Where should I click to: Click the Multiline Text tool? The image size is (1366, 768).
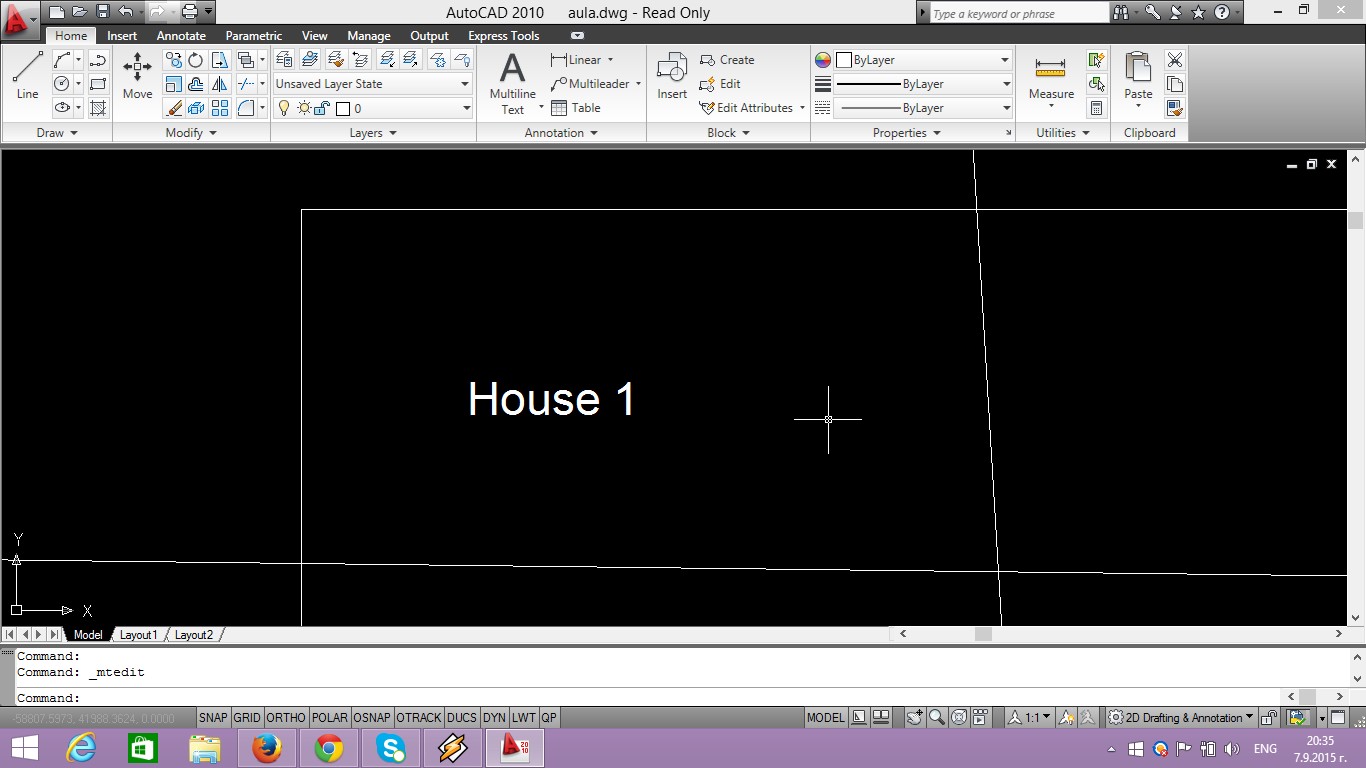click(x=512, y=82)
